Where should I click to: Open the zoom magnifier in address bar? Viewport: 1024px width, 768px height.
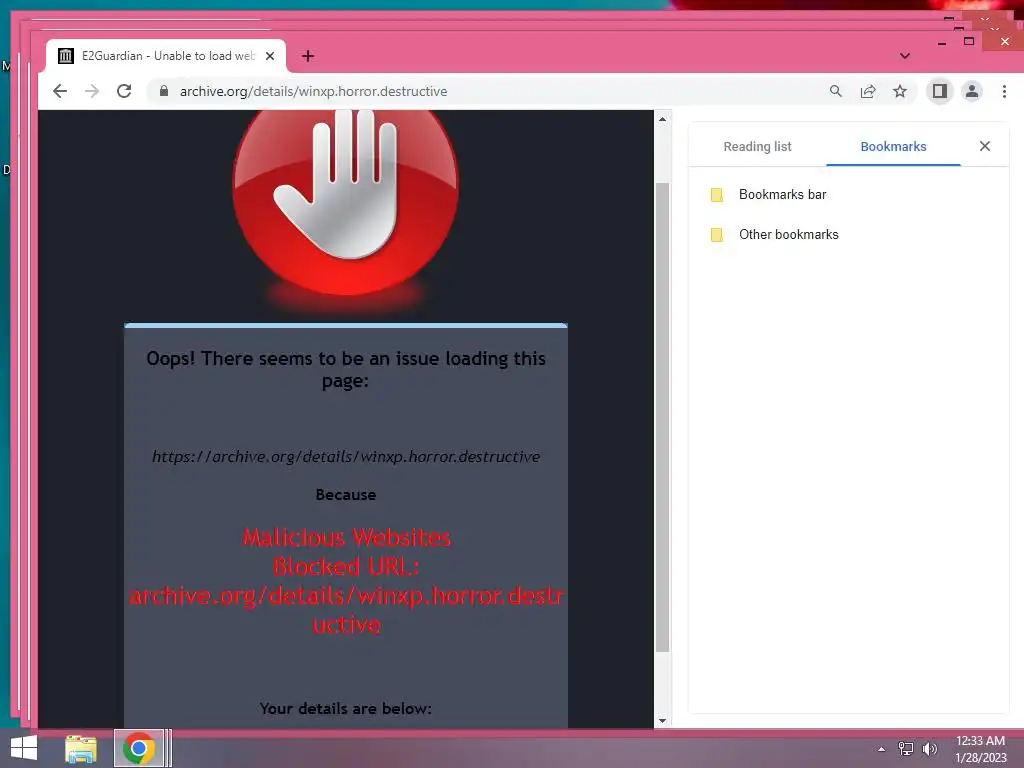coord(836,91)
